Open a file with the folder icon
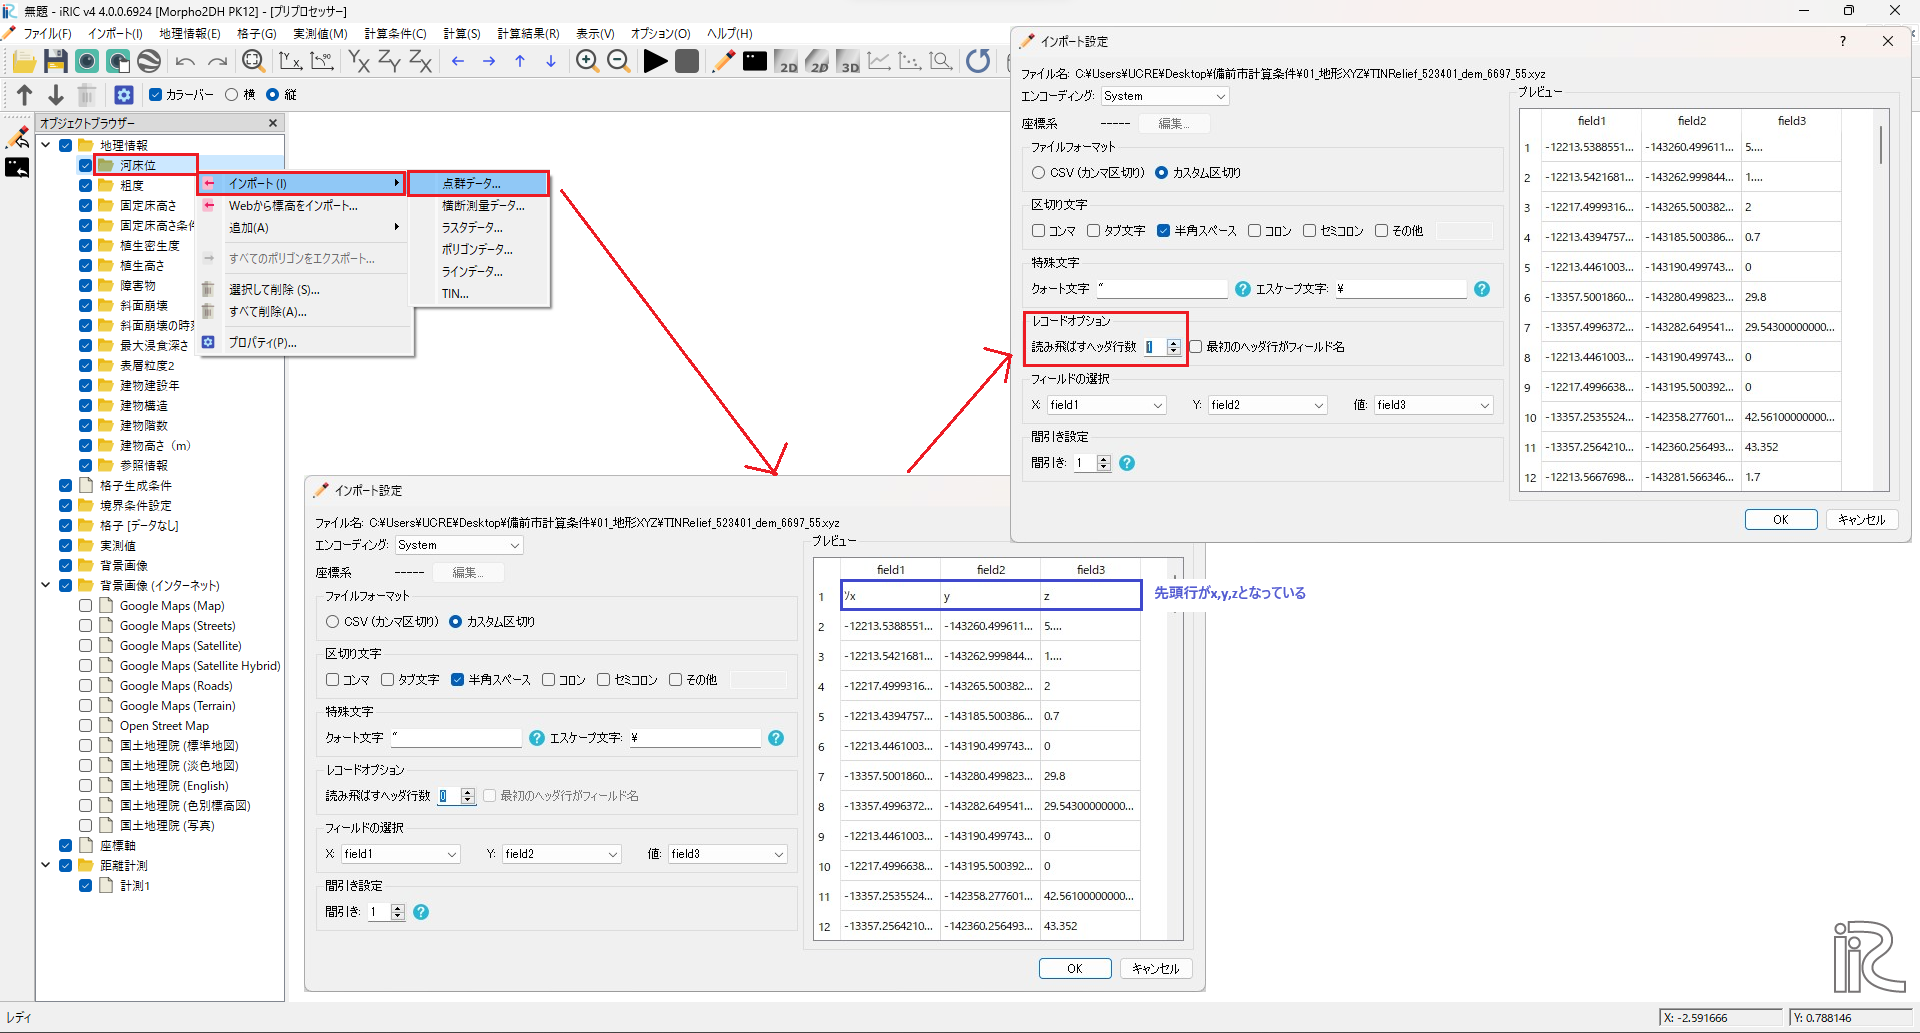 [x=24, y=62]
